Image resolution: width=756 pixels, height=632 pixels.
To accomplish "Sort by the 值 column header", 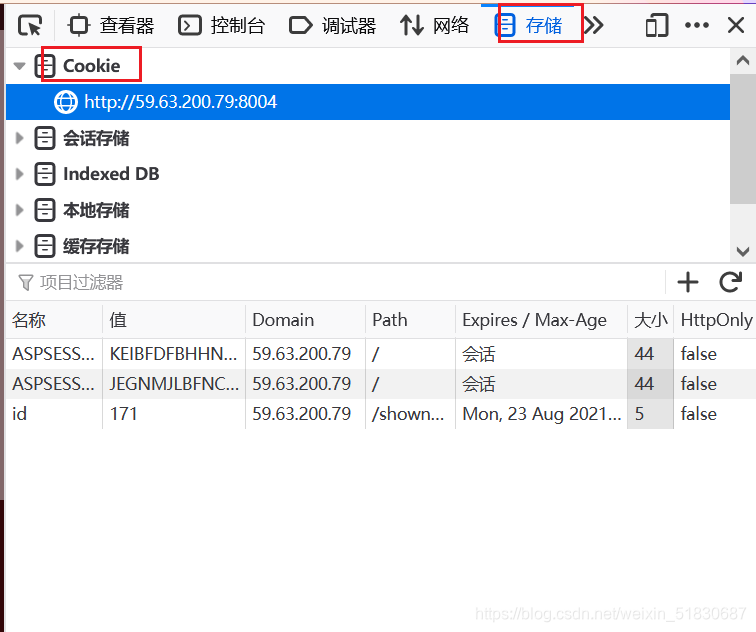I will 174,320.
